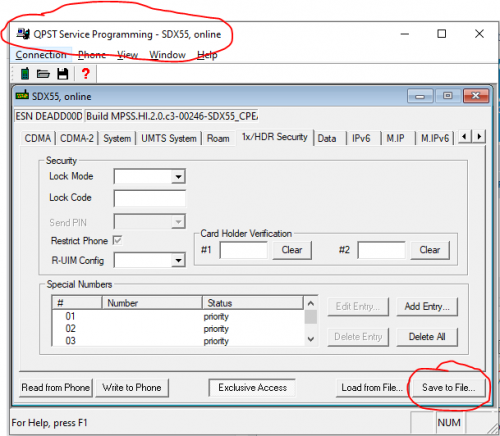
Task: Select special number row 03
Action: click(178, 341)
